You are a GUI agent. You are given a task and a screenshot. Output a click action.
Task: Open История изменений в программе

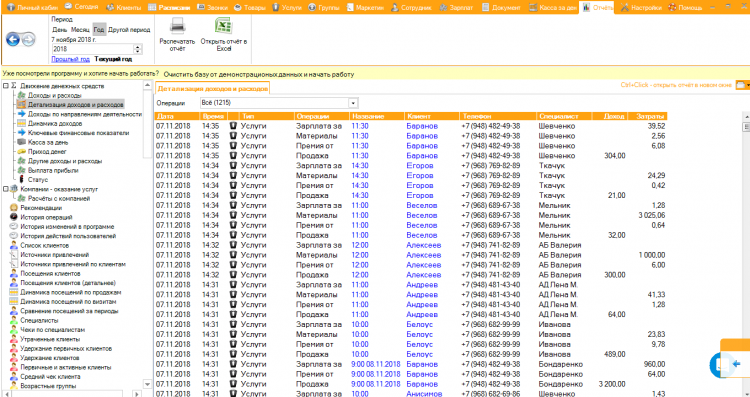[67, 226]
